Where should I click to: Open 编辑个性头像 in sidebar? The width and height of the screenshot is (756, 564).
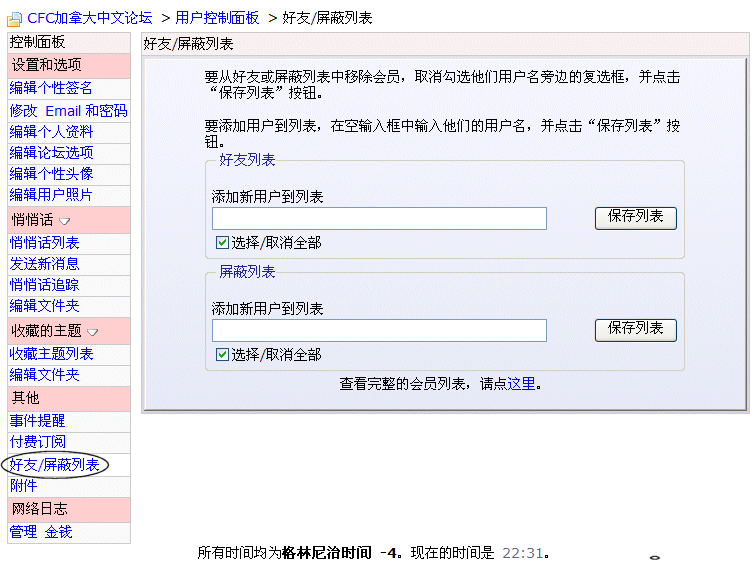pos(51,174)
